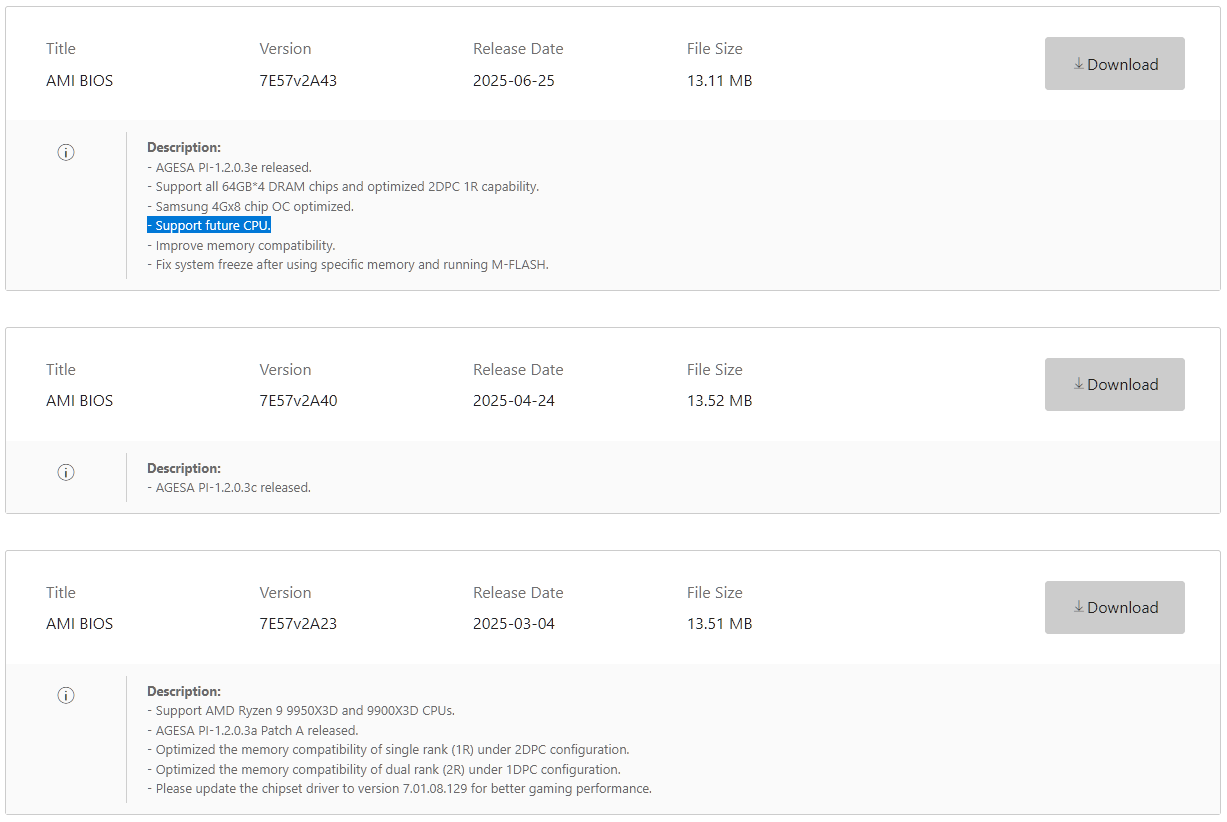Click info icon for 7E57v2A43 description
The width and height of the screenshot is (1227, 822).
coord(66,152)
